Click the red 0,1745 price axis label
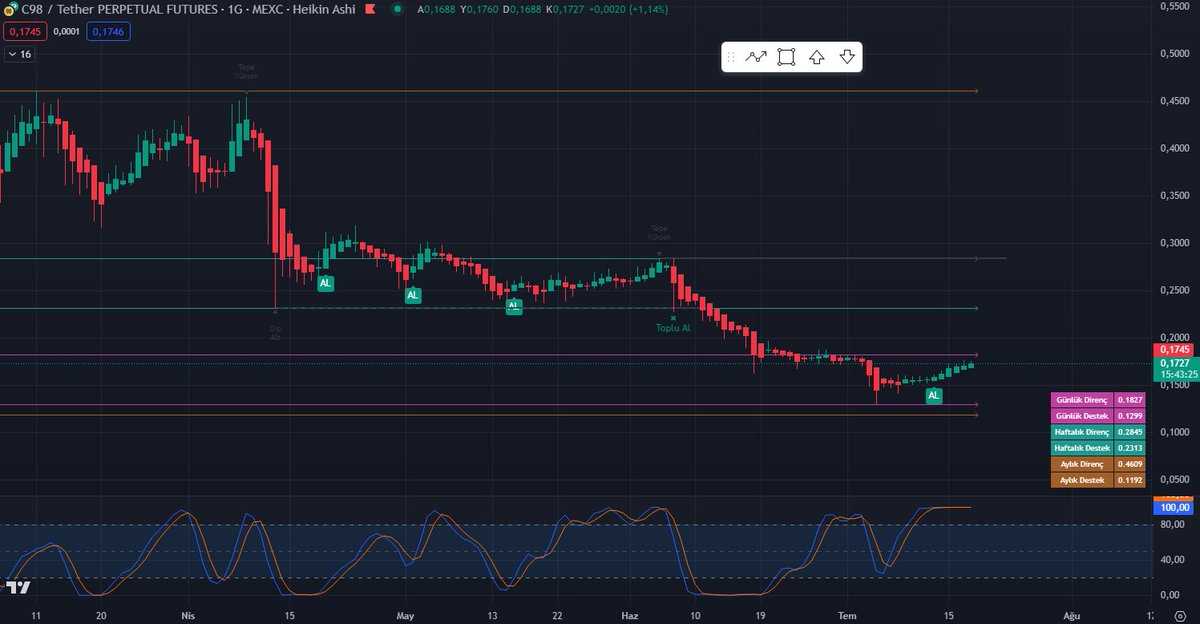This screenshot has width=1200, height=624. 1173,350
